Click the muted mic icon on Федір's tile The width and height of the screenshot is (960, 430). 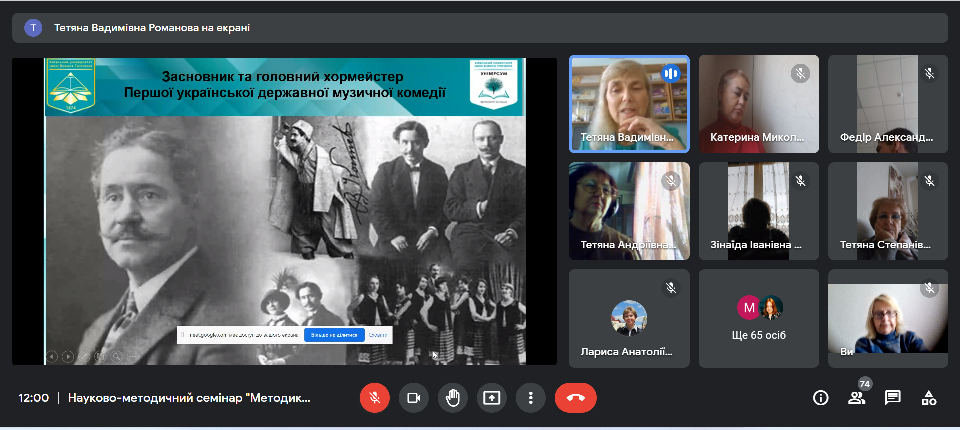[x=929, y=73]
